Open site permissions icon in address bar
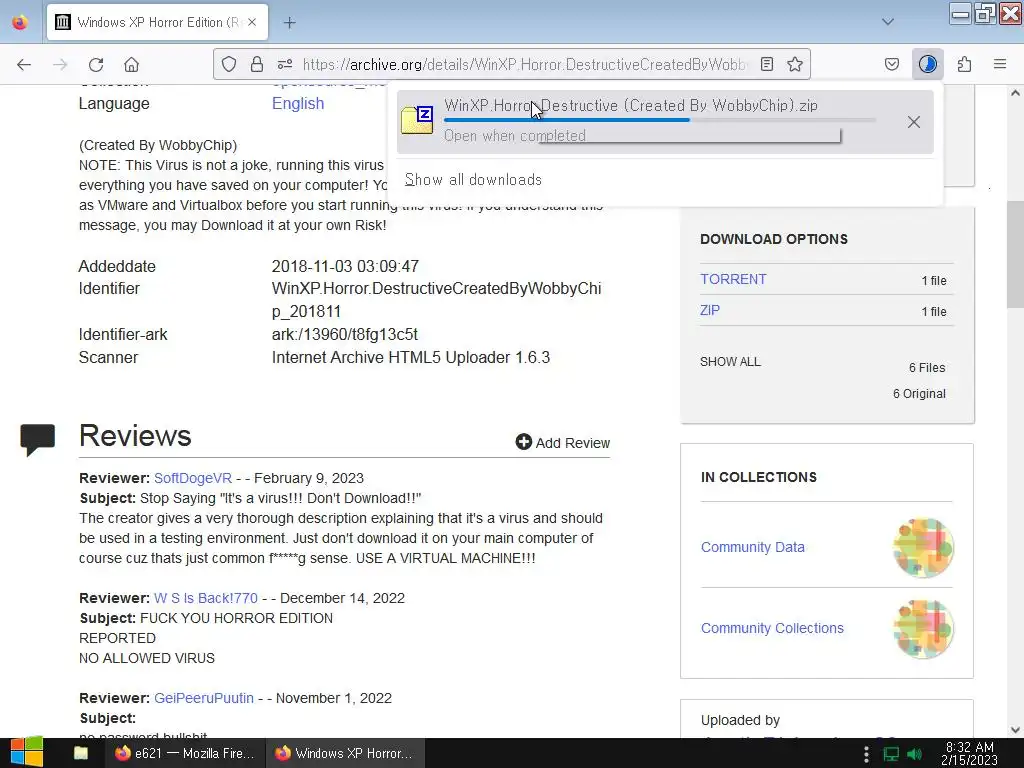This screenshot has height=768, width=1024. 285,64
